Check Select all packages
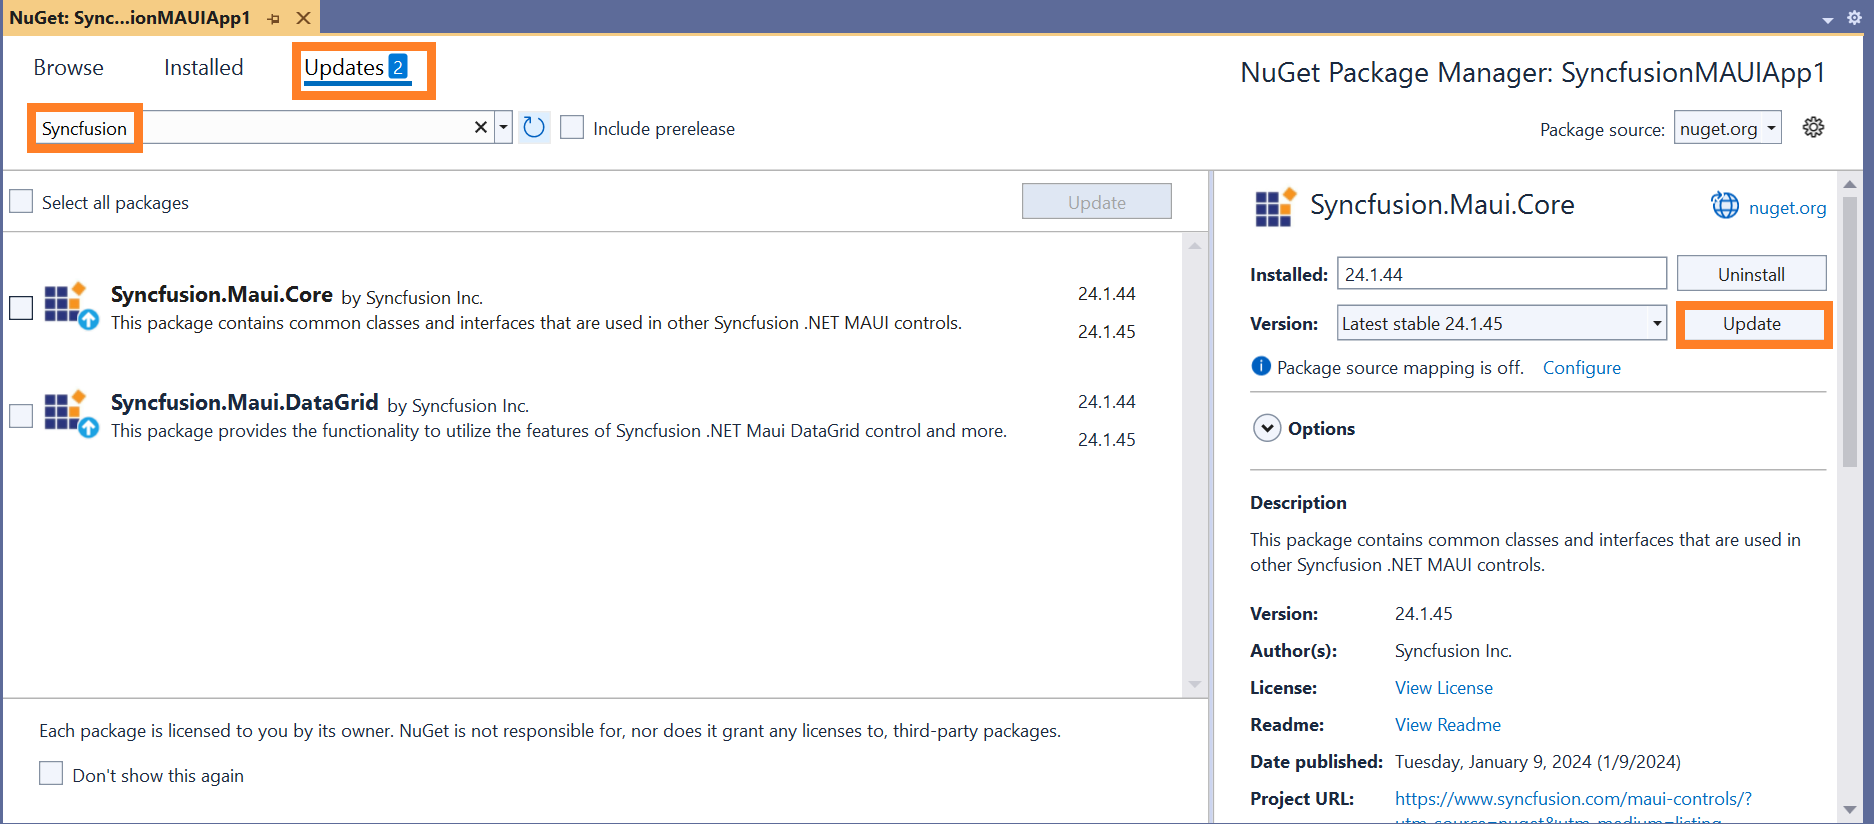Viewport: 1874px width, 824px height. 21,201
